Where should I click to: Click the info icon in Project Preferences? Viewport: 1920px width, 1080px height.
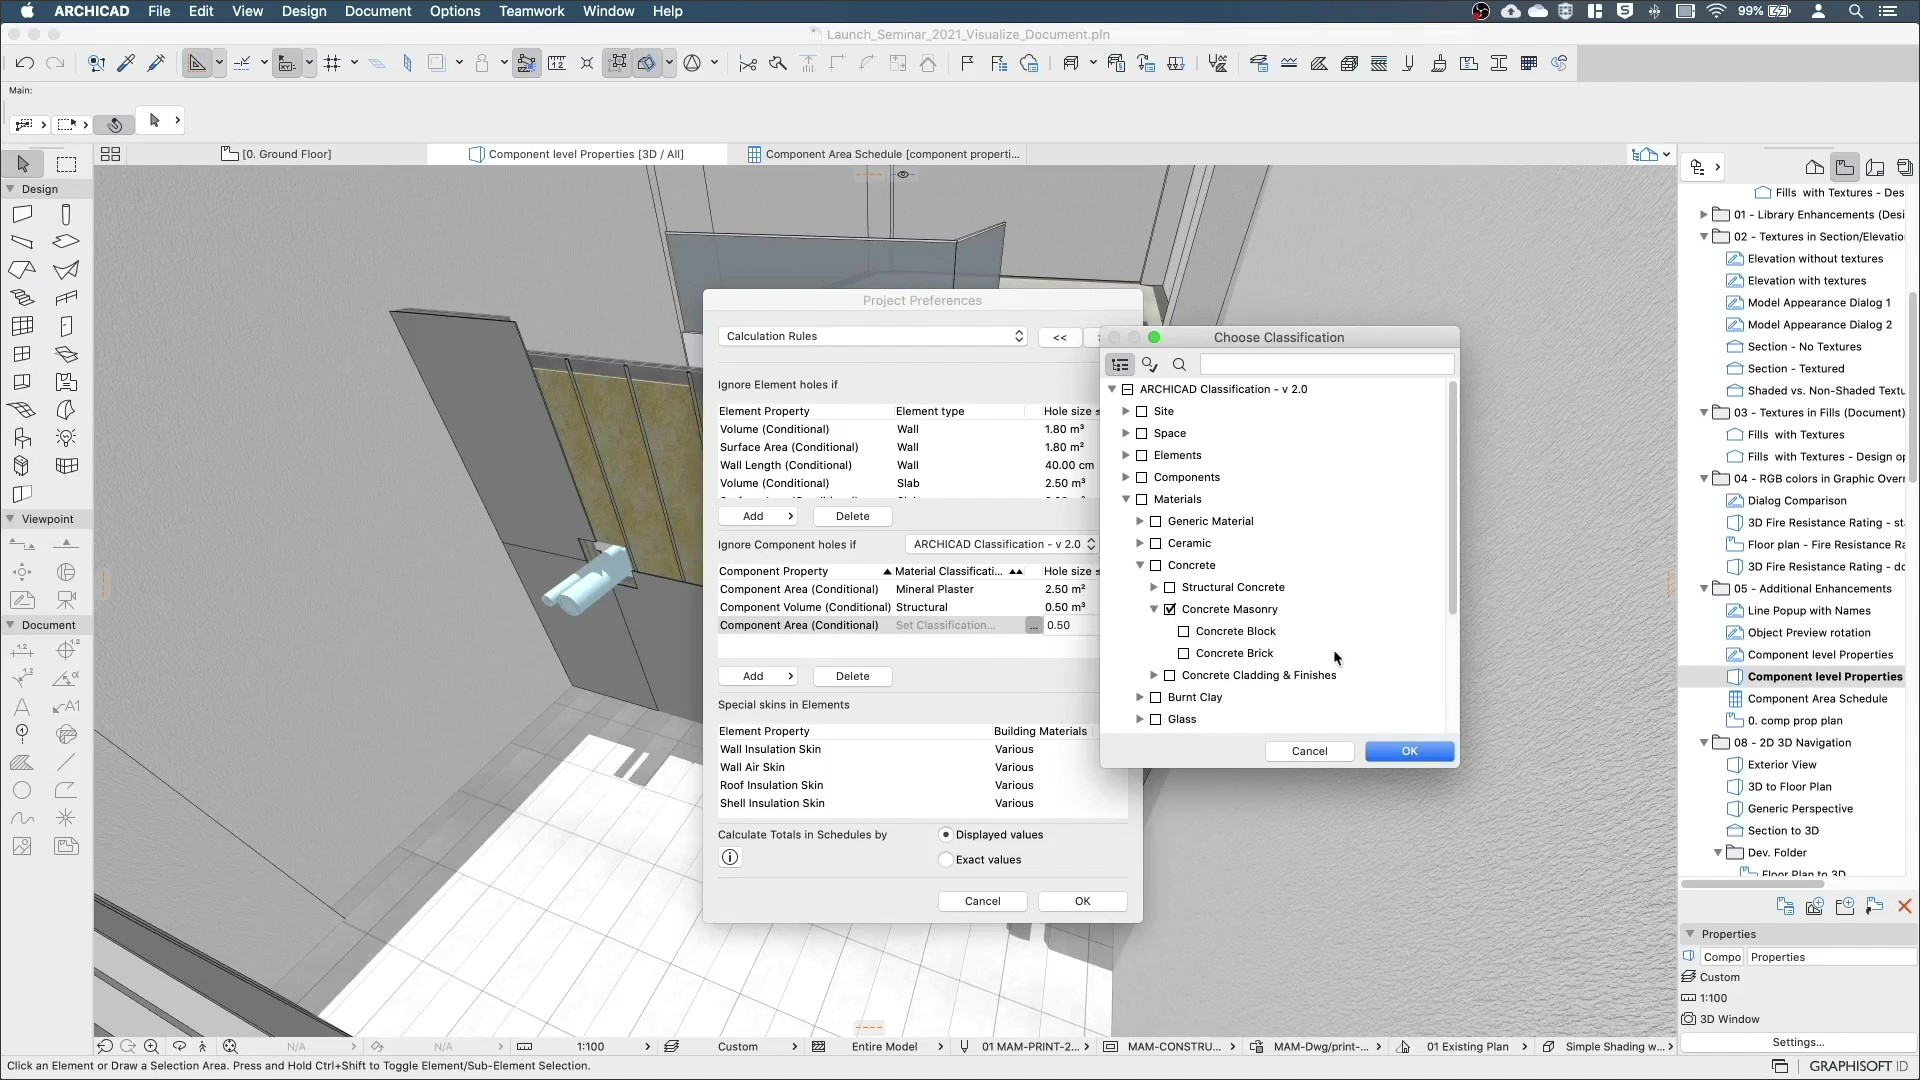(x=730, y=857)
